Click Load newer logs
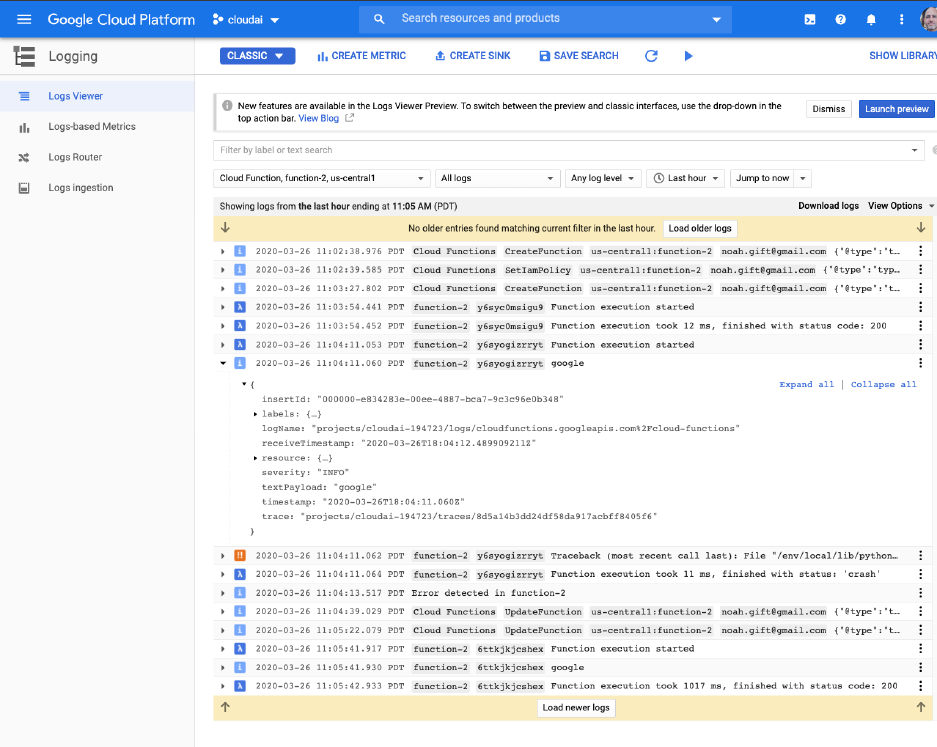This screenshot has height=747, width=937. point(575,708)
